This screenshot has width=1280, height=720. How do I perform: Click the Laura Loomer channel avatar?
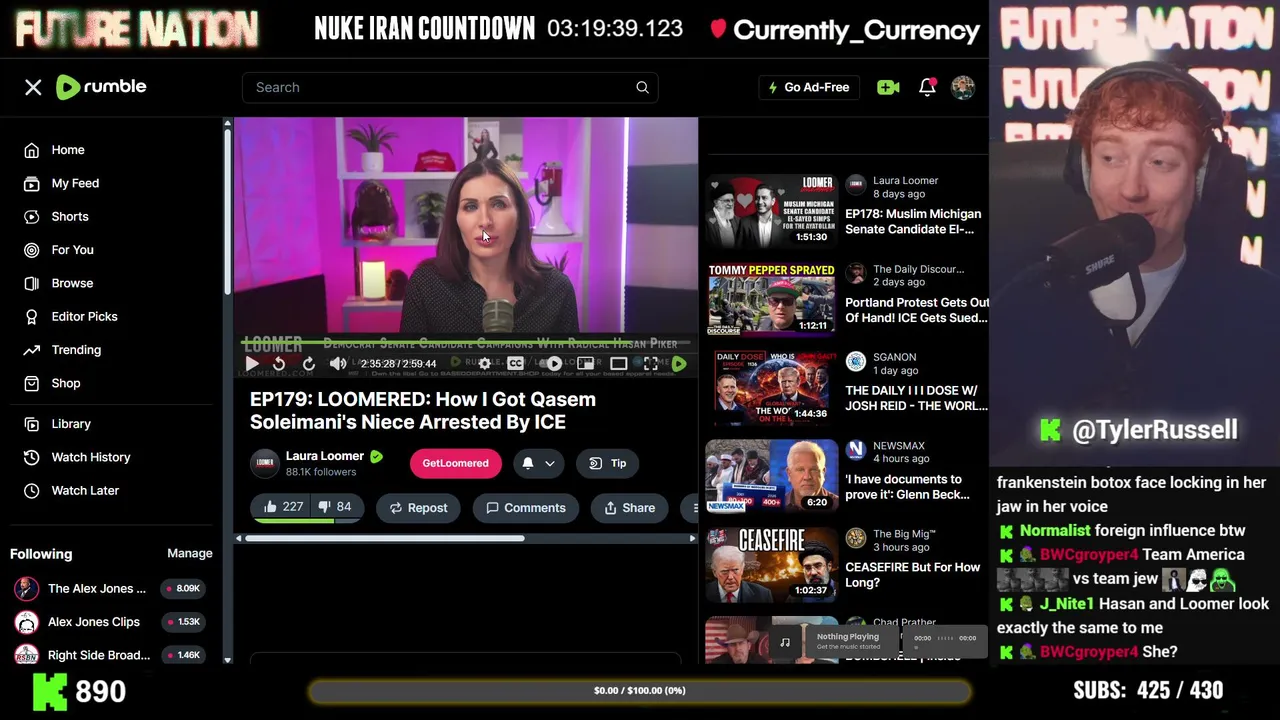click(x=265, y=463)
